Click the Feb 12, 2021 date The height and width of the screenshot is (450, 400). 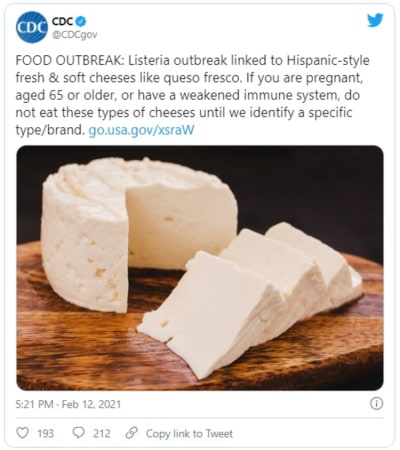(91, 404)
